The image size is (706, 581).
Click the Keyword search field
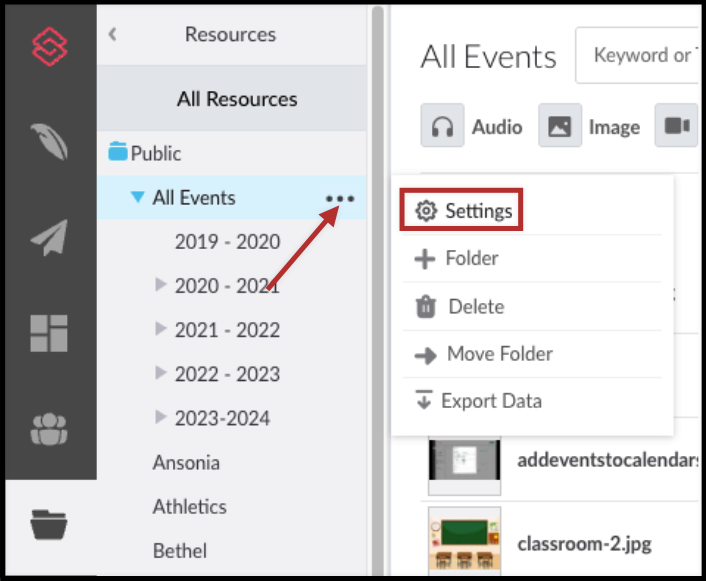pyautogui.click(x=637, y=55)
